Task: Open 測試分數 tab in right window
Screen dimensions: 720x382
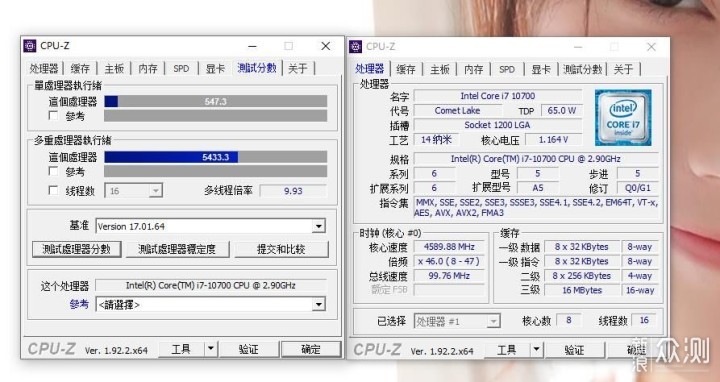Action: coord(583,69)
